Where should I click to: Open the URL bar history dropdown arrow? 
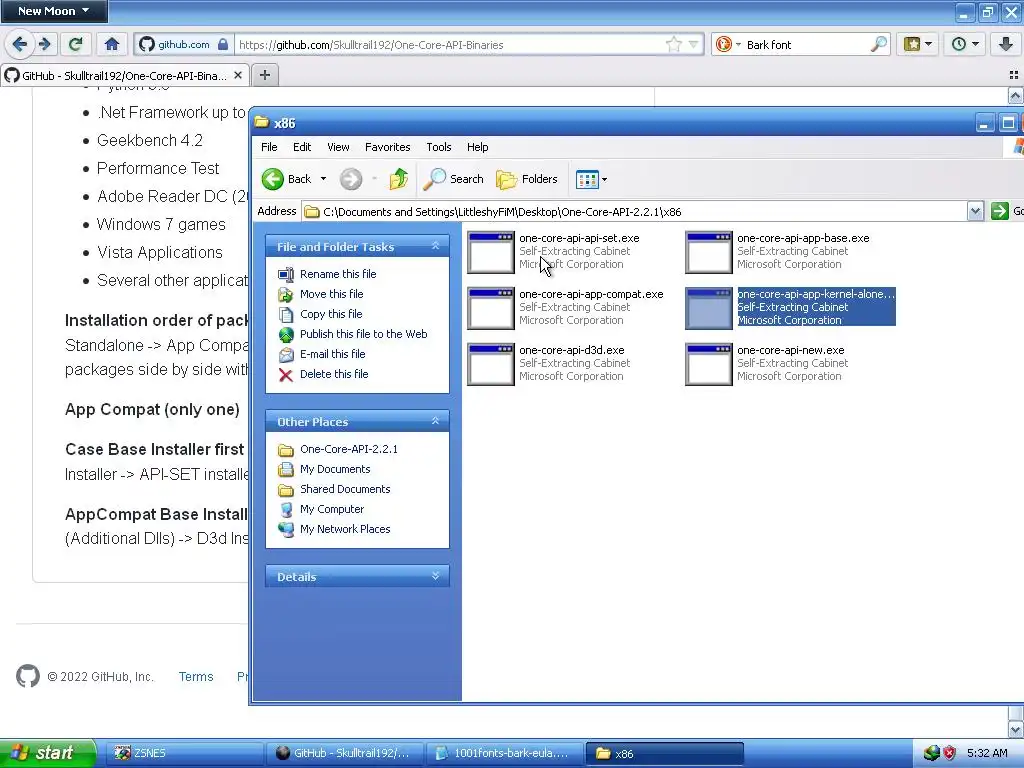[x=693, y=44]
